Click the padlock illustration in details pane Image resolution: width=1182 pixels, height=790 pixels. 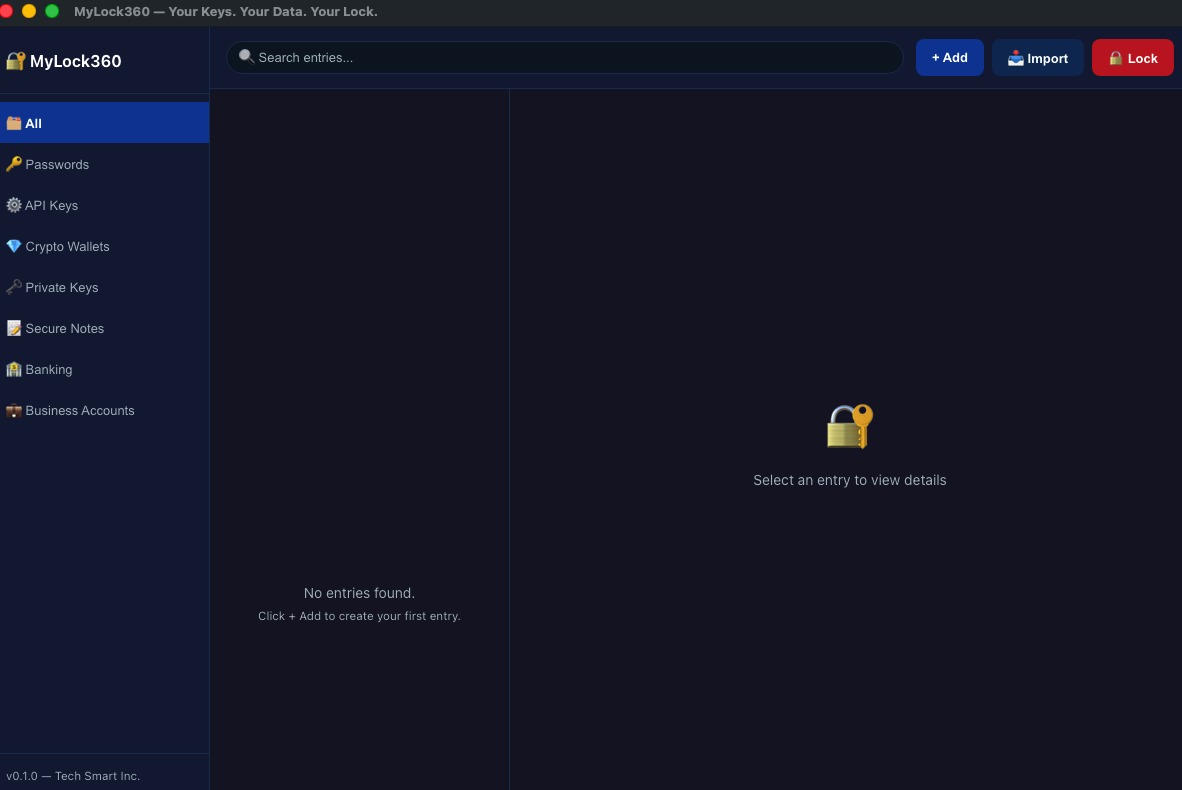tap(849, 425)
